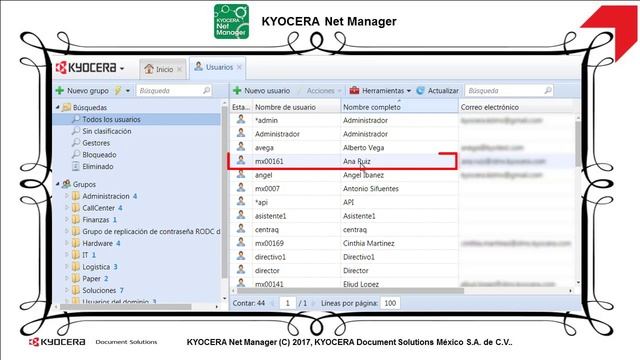Select the Cinthia Martinez name cell
Image resolution: width=640 pixels, height=360 pixels.
[369, 243]
